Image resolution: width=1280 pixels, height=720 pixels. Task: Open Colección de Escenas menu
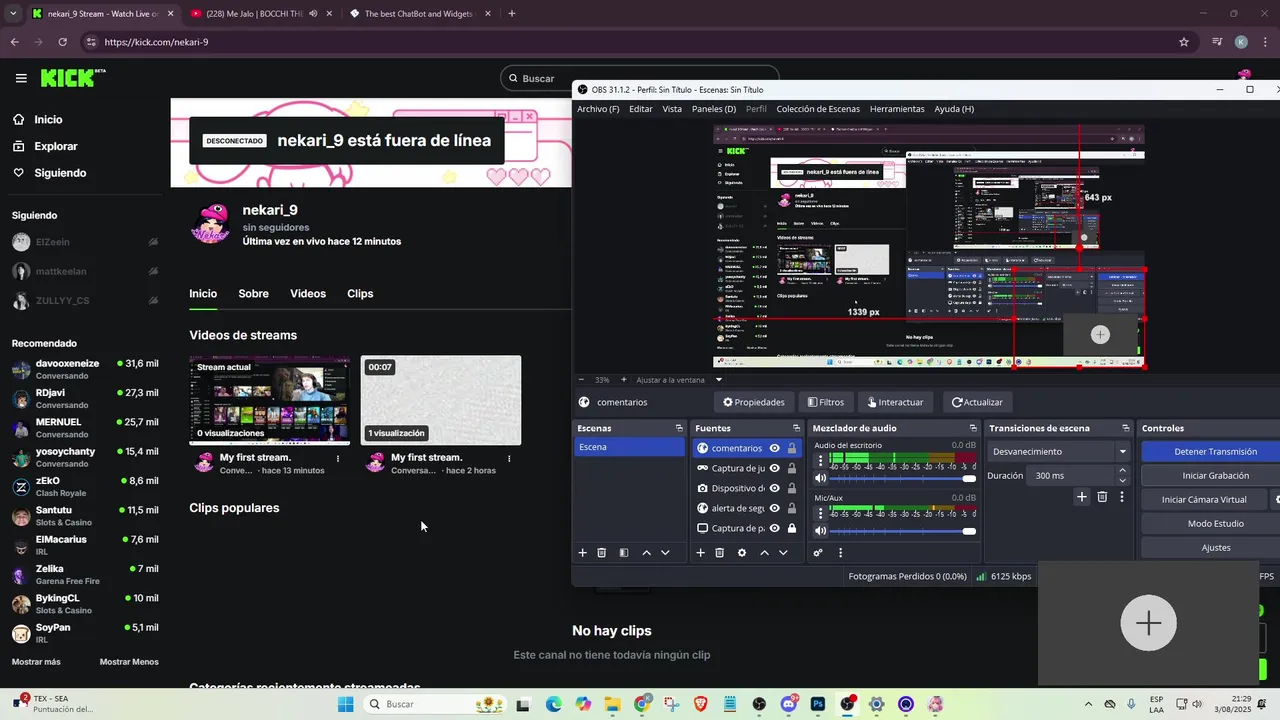pos(818,109)
